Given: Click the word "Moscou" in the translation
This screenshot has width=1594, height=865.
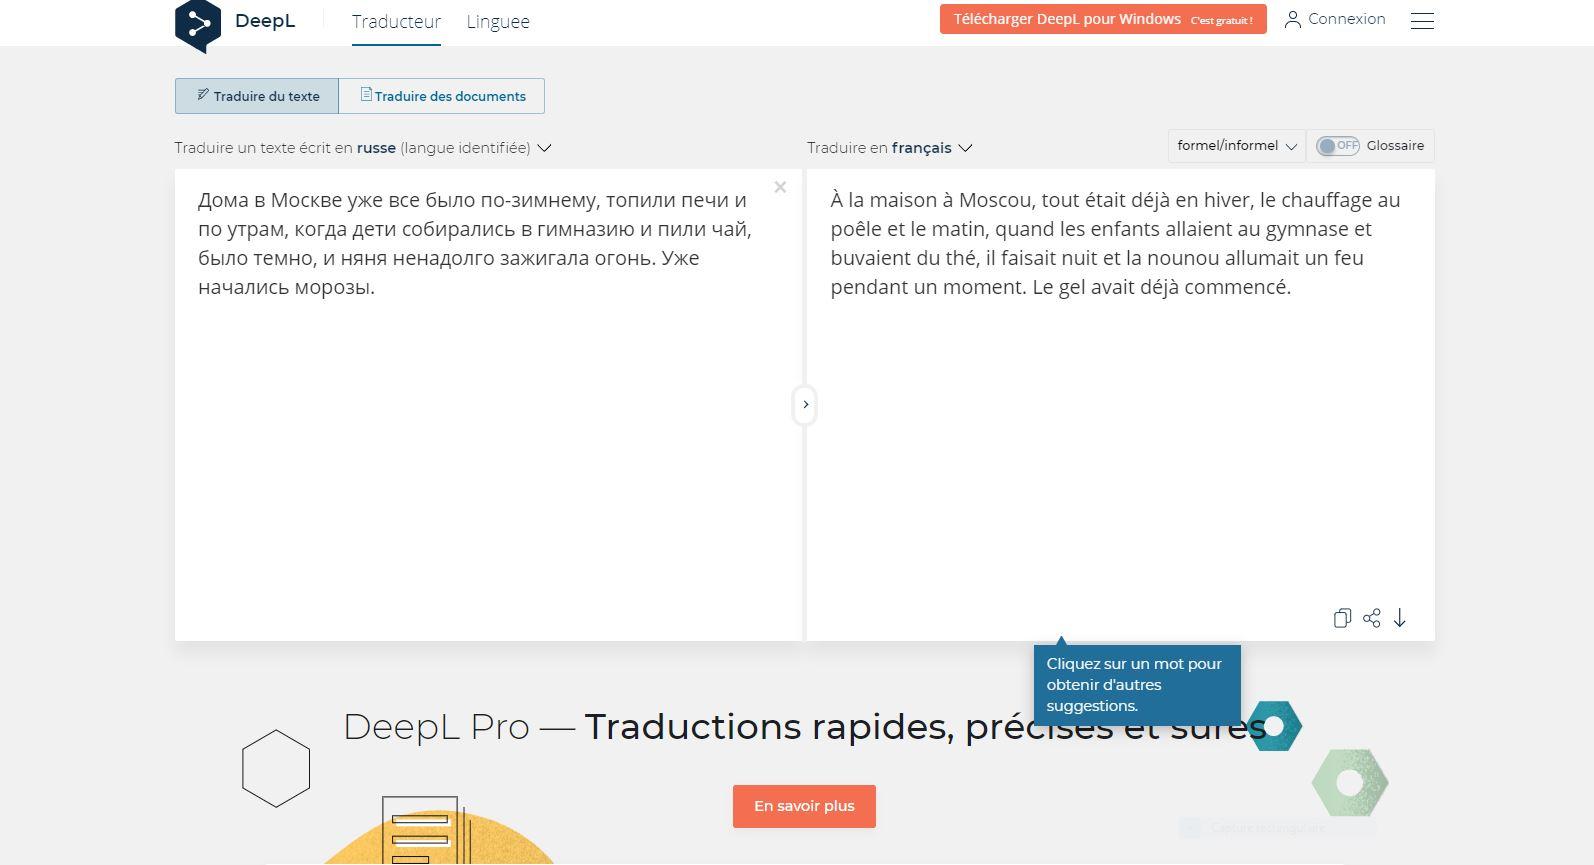Looking at the screenshot, I should (x=994, y=200).
